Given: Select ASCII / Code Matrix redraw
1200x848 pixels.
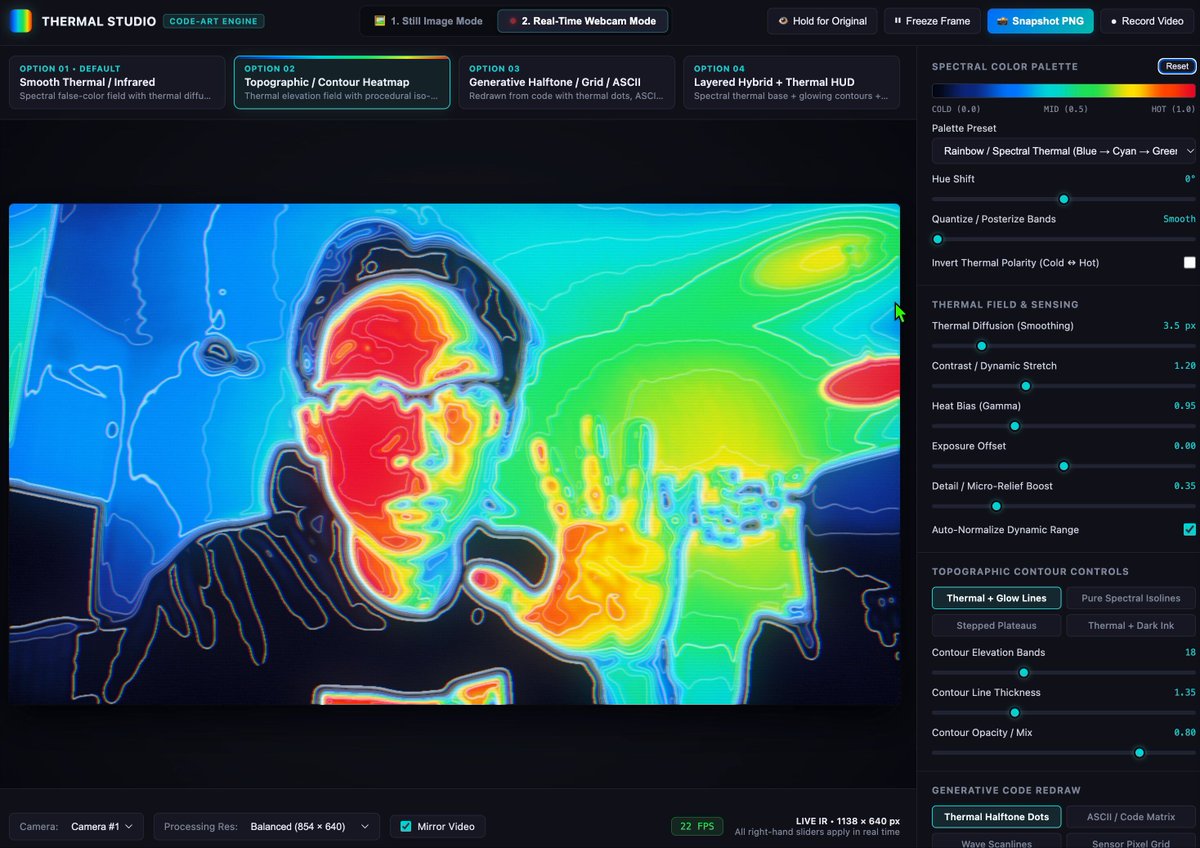Looking at the screenshot, I should (1131, 817).
